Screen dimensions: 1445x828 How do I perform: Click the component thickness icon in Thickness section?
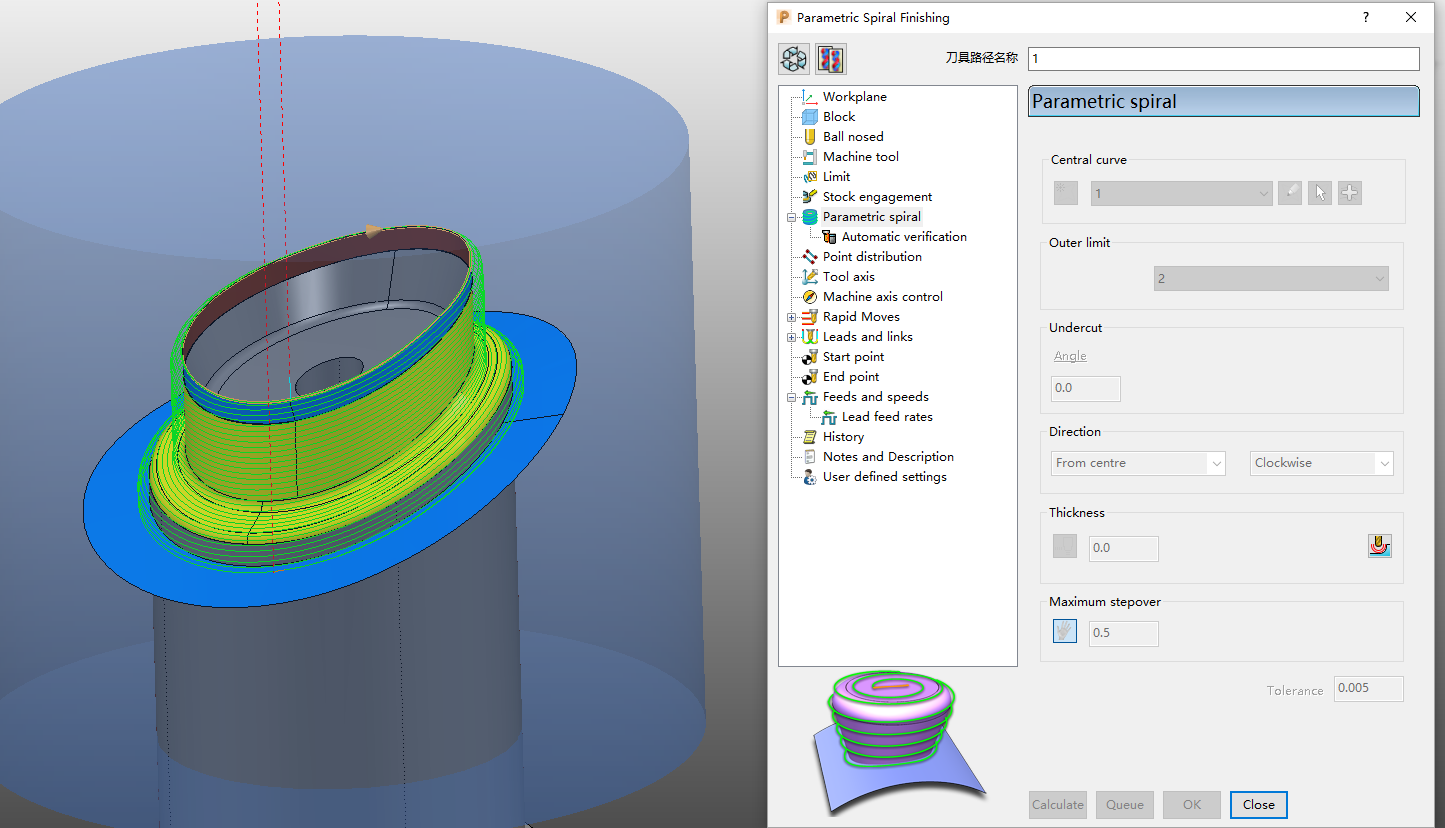point(1380,545)
